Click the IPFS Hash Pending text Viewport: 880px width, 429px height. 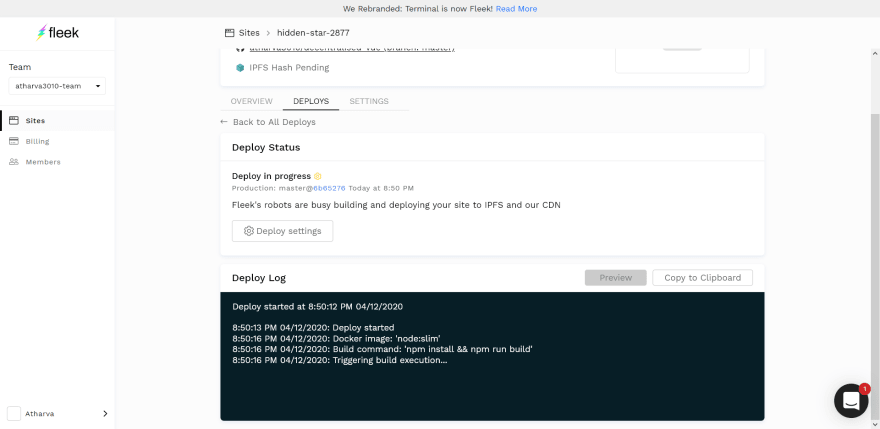[289, 67]
